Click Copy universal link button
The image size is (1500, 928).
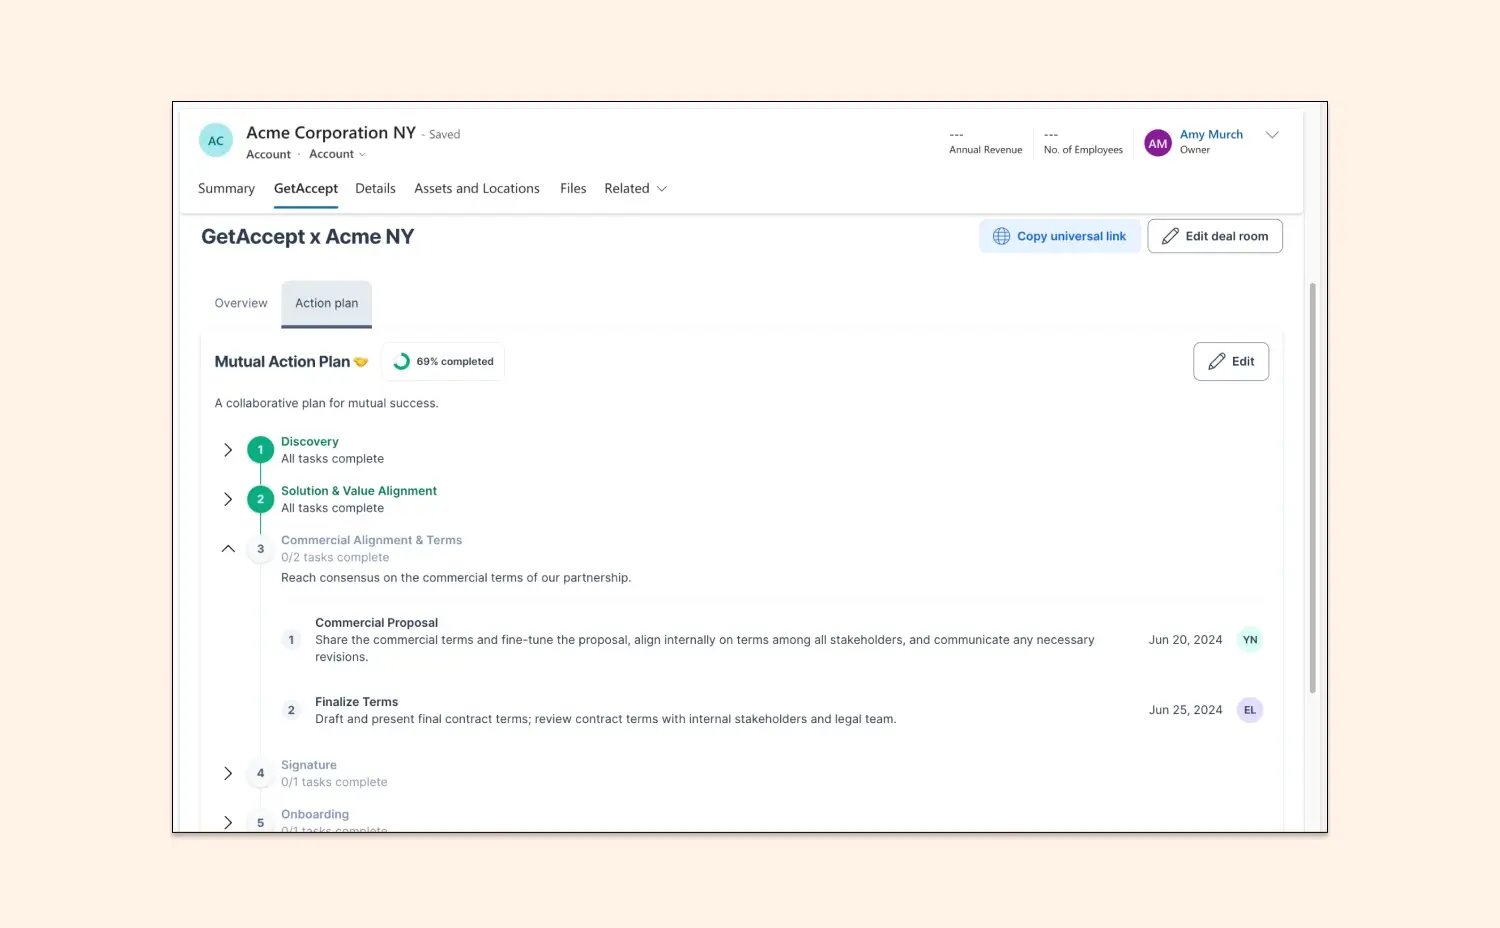(1060, 236)
